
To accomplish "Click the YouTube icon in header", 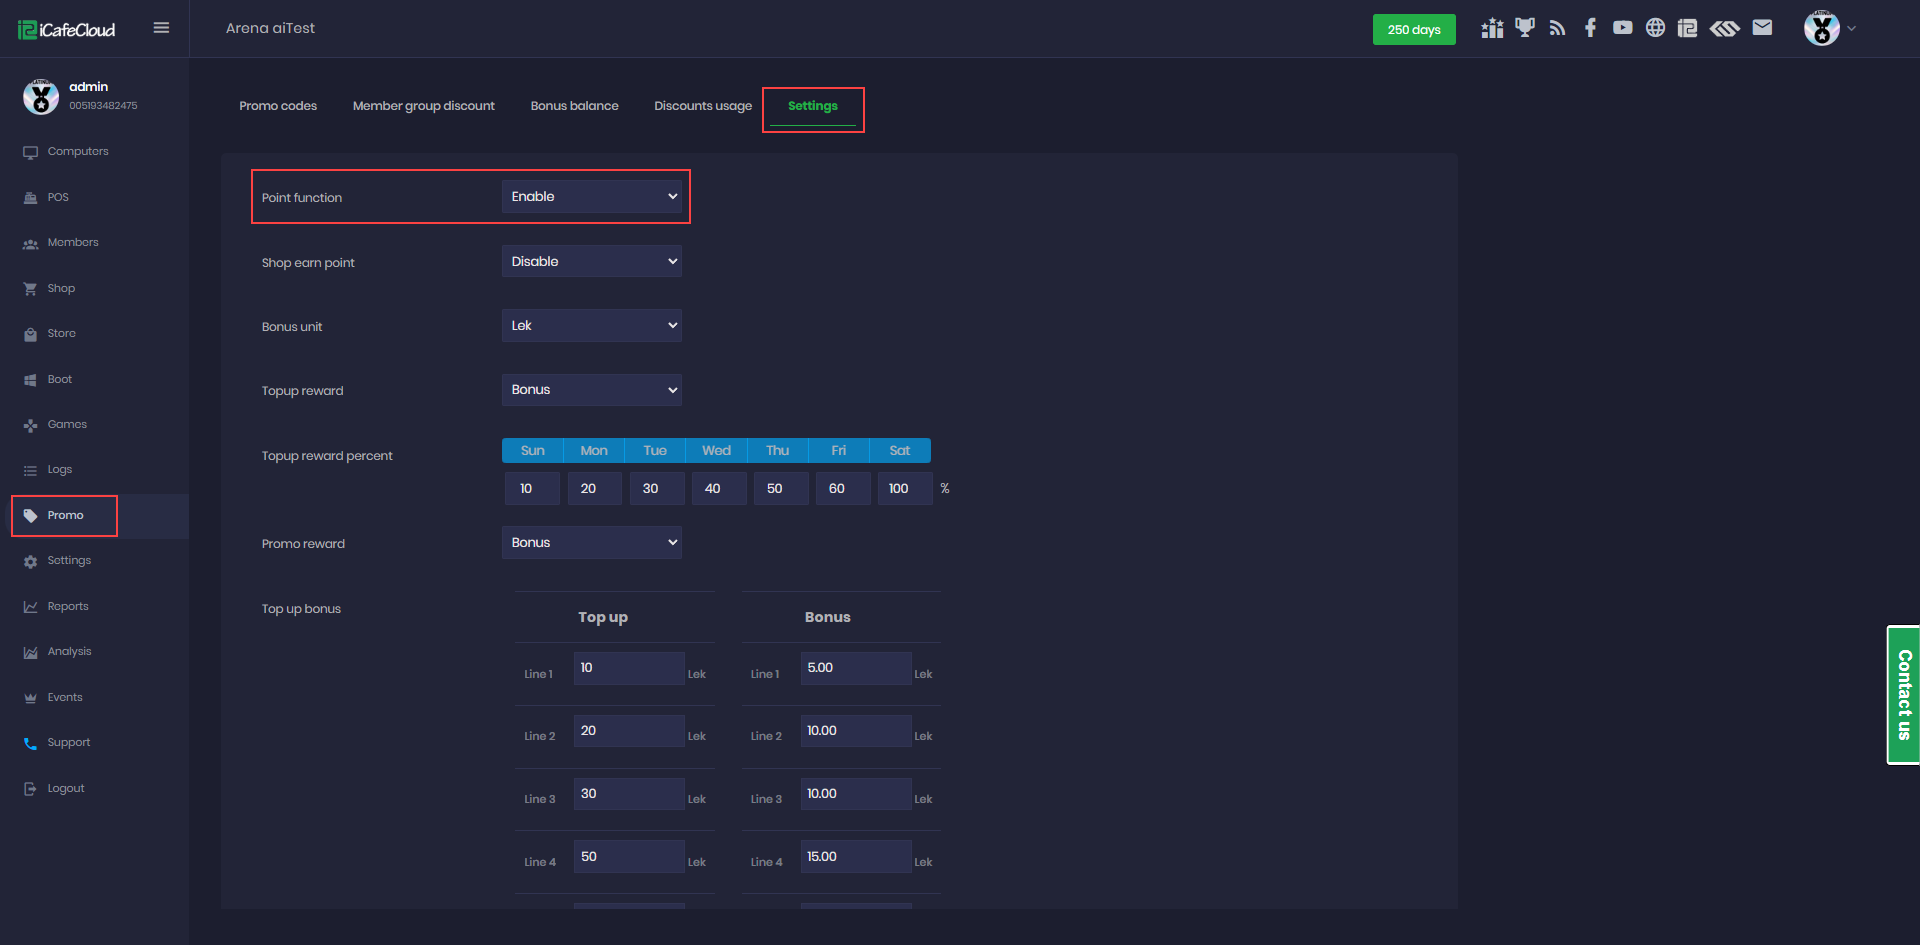I will (x=1622, y=28).
